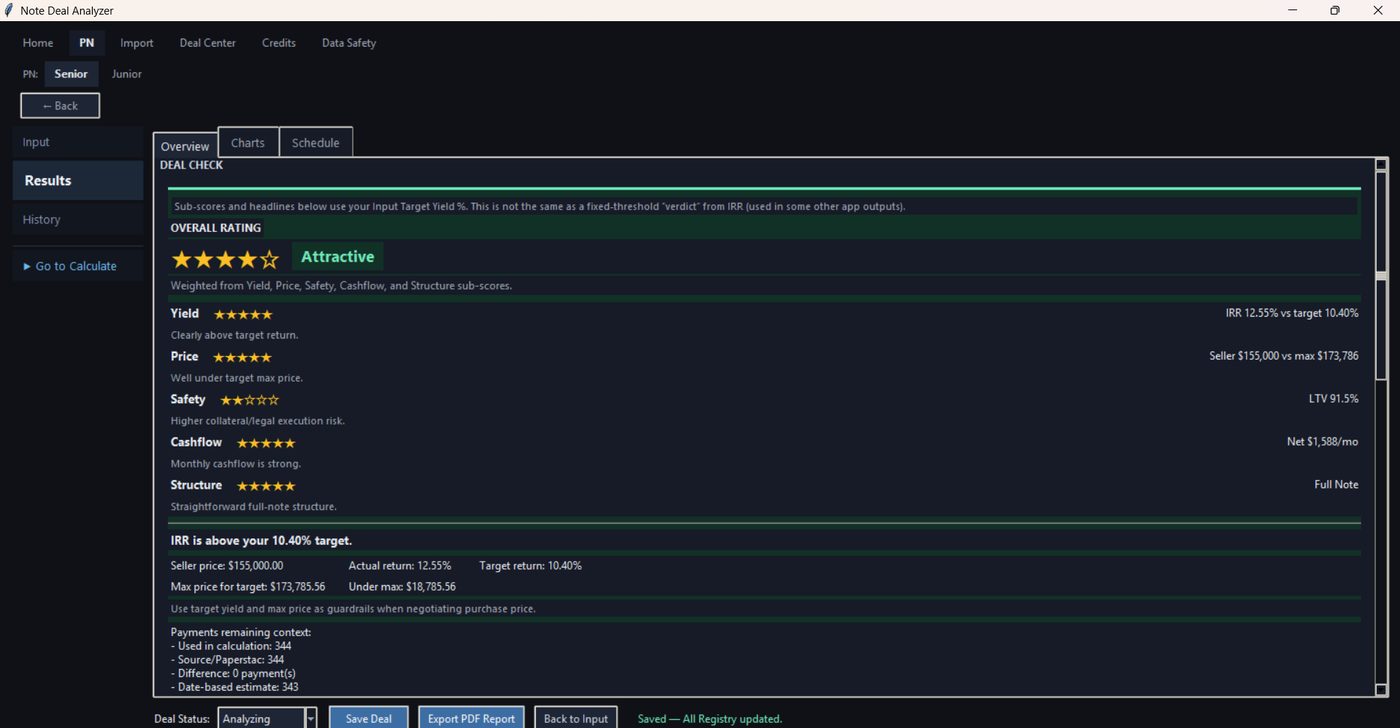Click the Note Deal Analyzer feather icon
Viewport: 1400px width, 728px height.
click(x=9, y=10)
